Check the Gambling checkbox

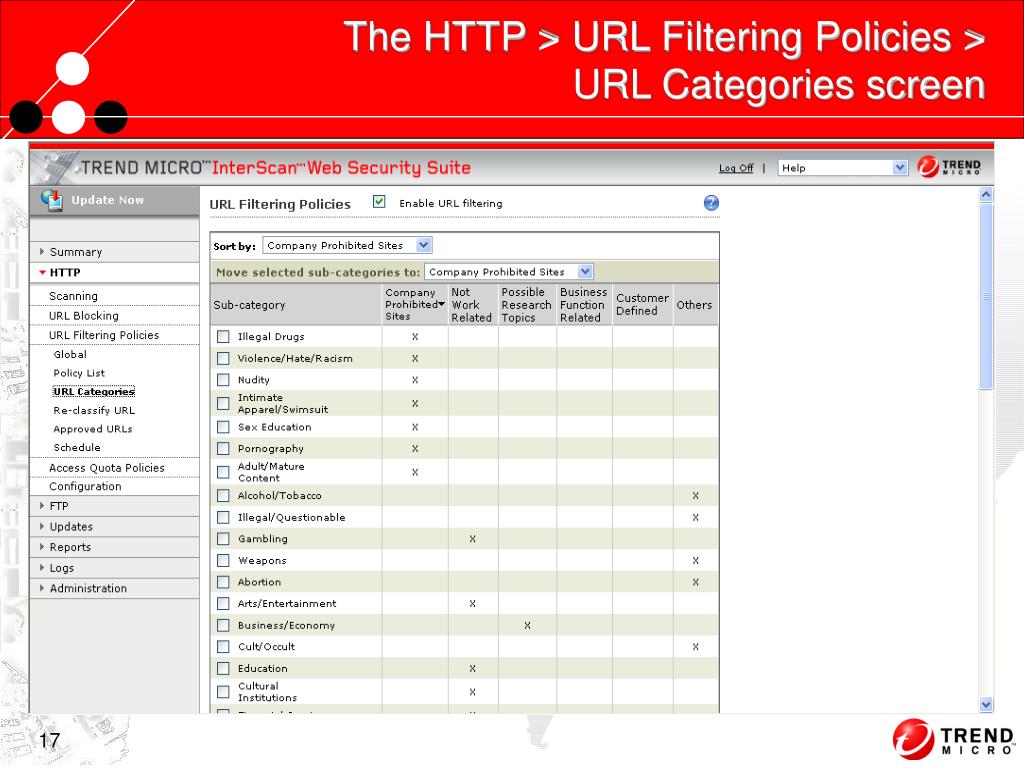coord(223,539)
